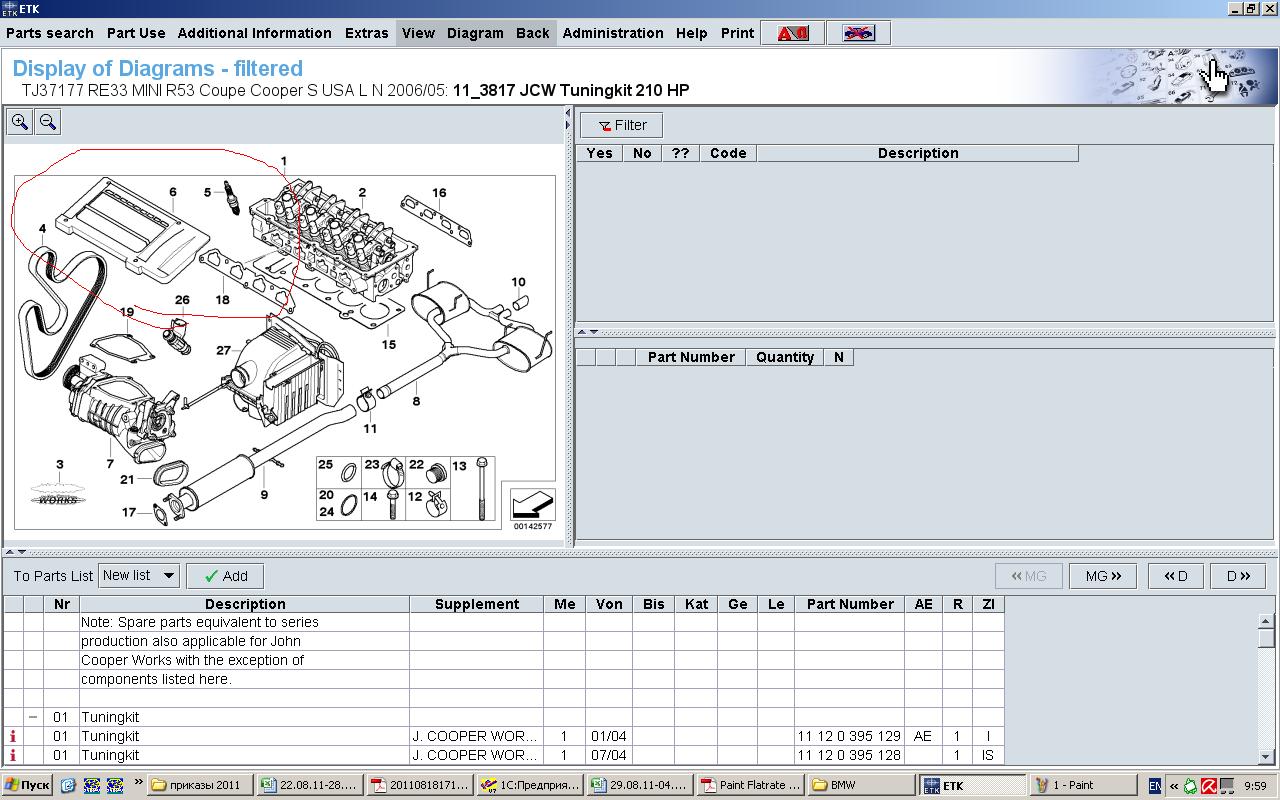Go to previous main group MG
Image resolution: width=1280 pixels, height=800 pixels.
[1028, 576]
